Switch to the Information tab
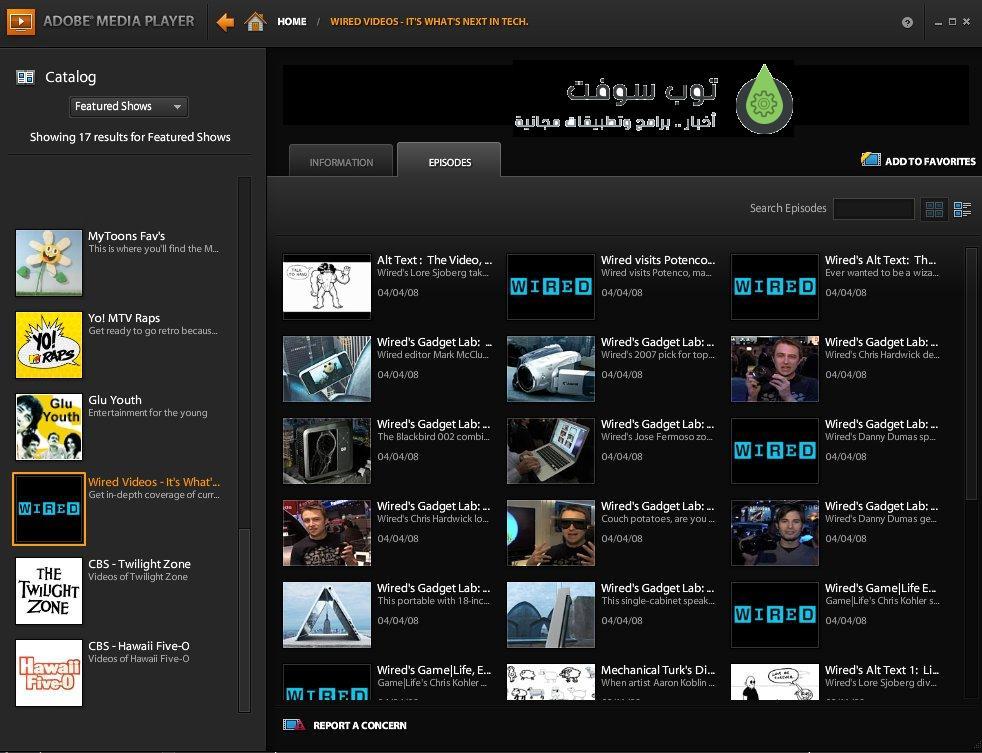 341,162
